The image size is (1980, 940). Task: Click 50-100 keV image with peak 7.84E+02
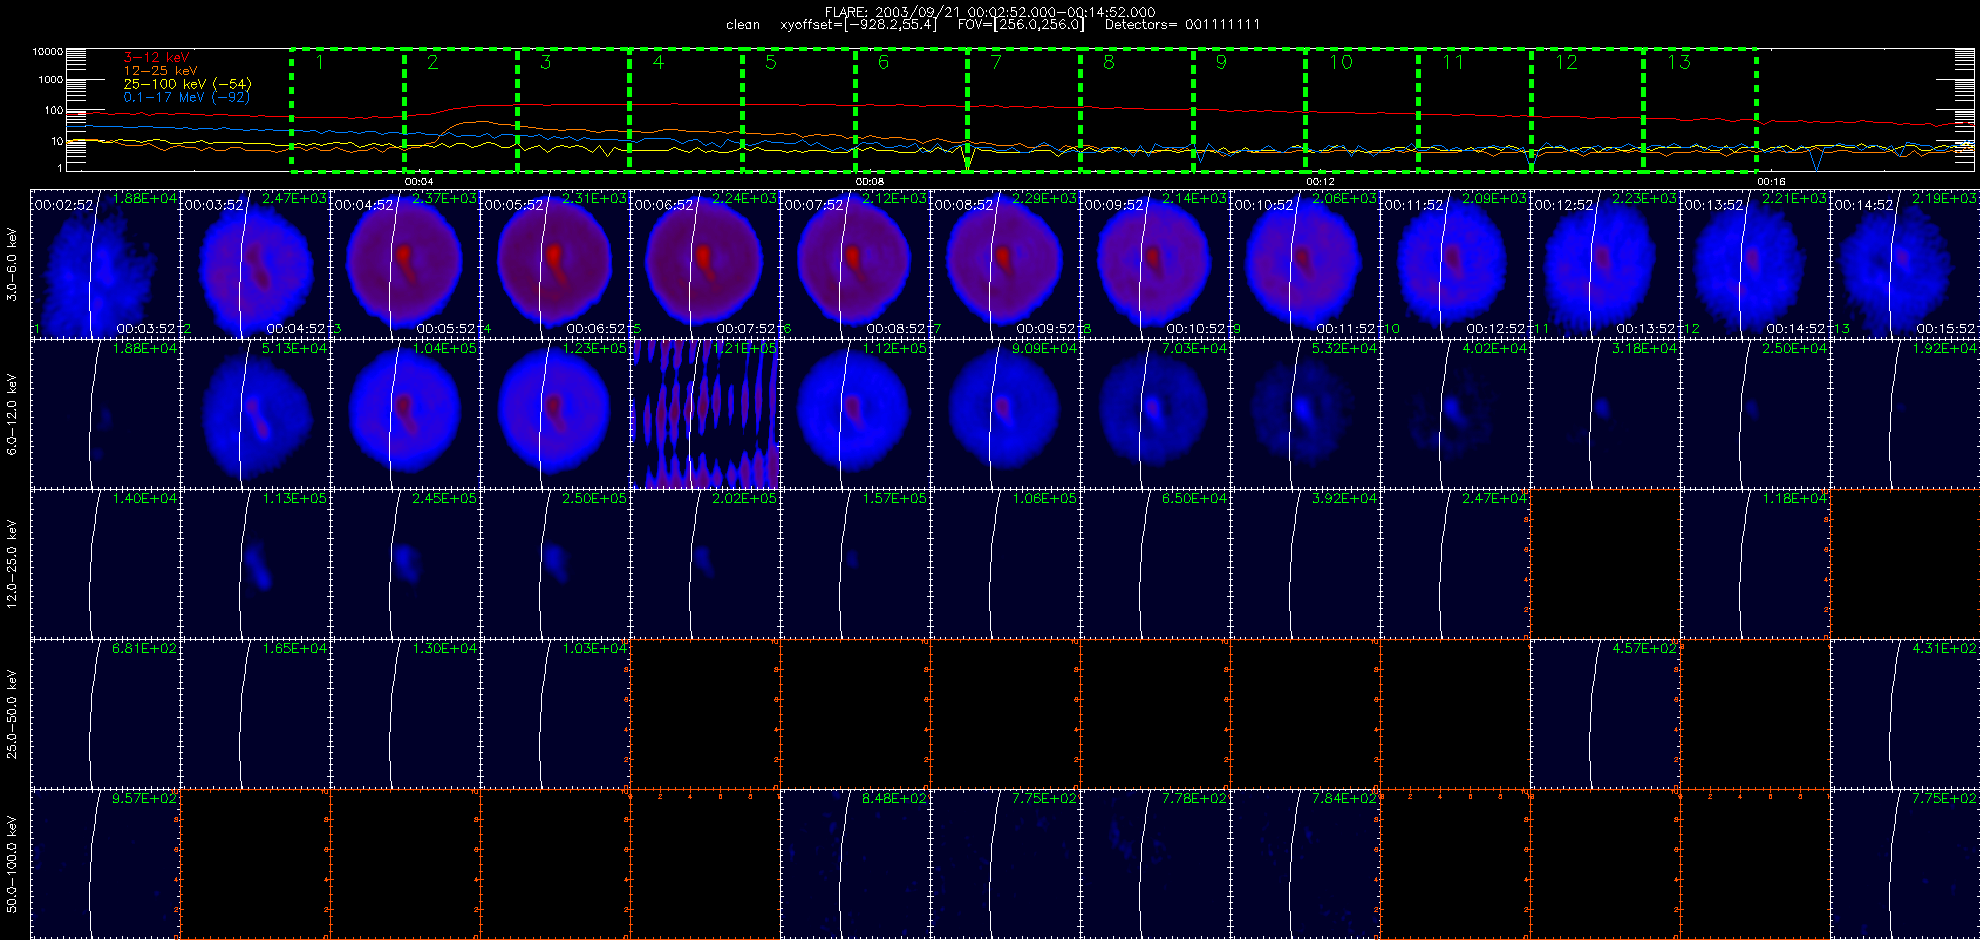[1306, 863]
